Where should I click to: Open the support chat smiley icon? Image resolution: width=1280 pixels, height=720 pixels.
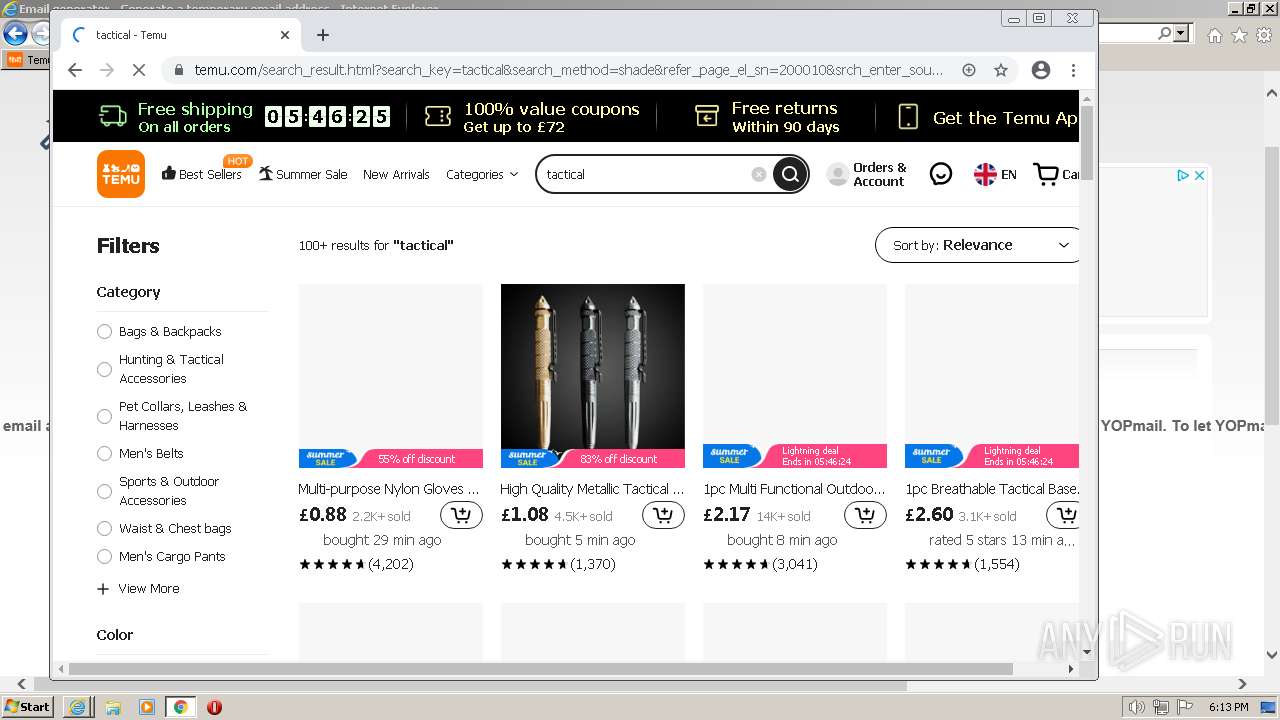(x=941, y=174)
